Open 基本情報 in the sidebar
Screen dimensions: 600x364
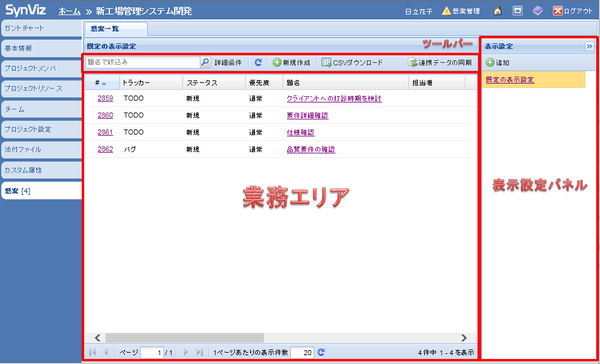(x=41, y=49)
